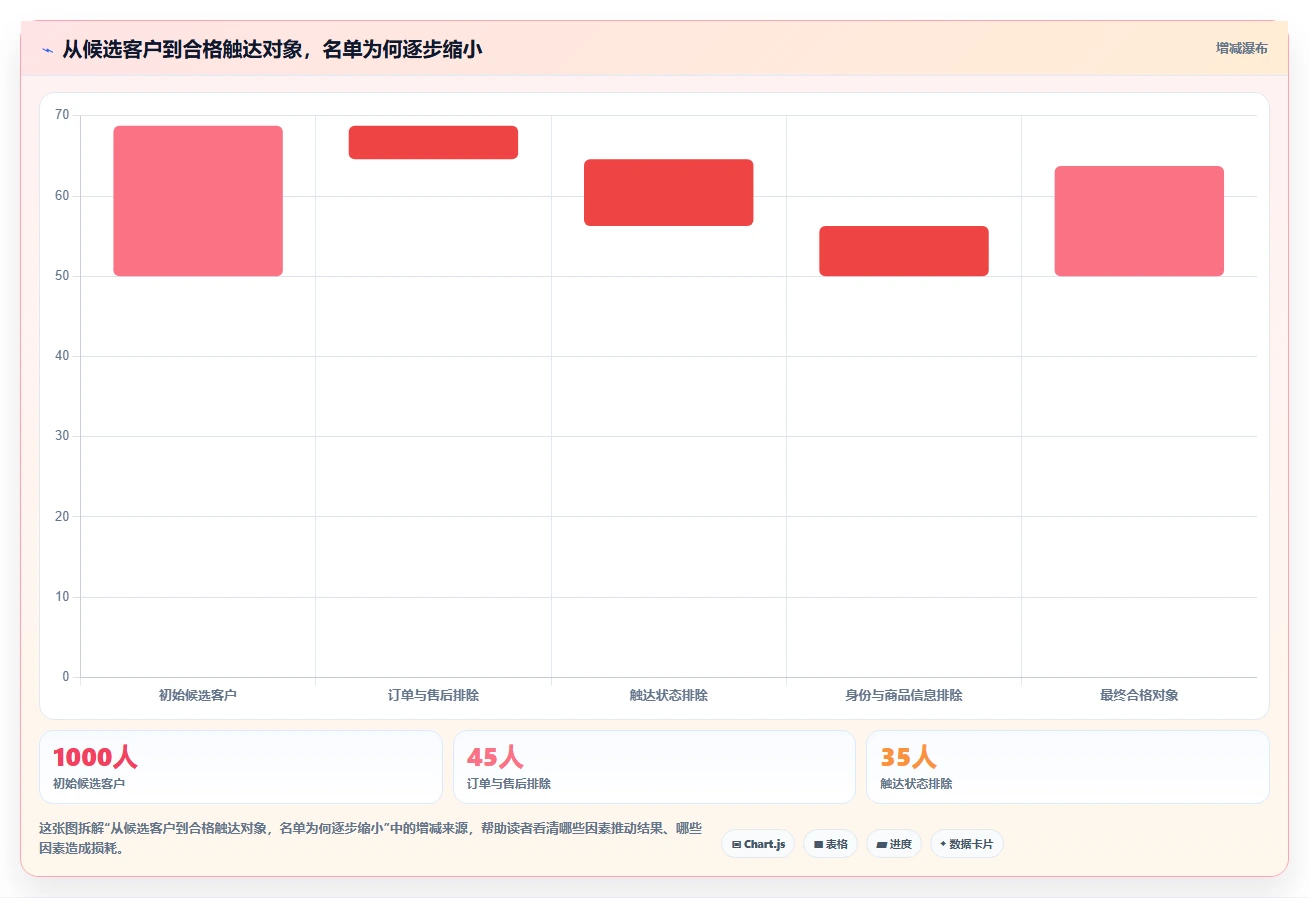The height and width of the screenshot is (898, 1309).
Task: Click x-axis label 初始候选客户
Action: [198, 695]
